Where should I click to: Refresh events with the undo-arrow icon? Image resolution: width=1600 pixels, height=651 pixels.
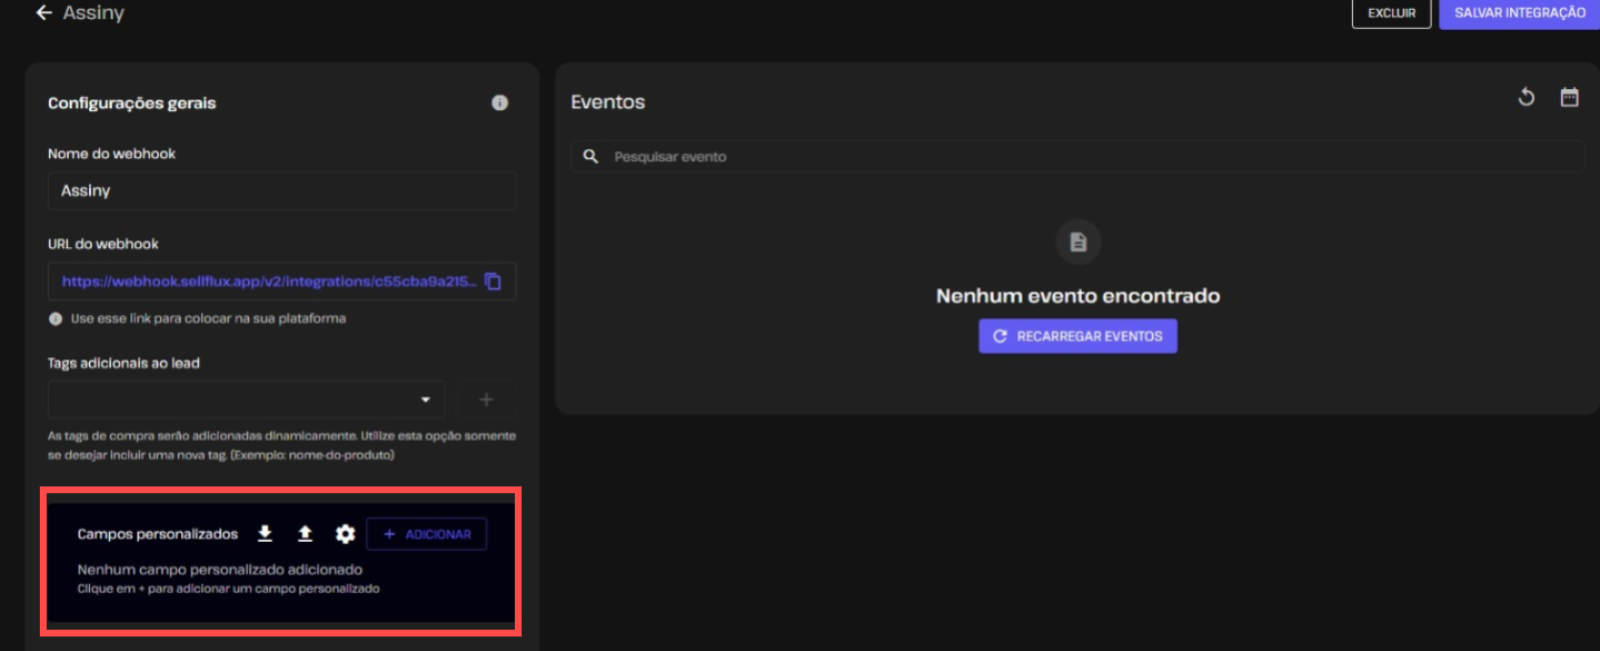tap(1526, 97)
